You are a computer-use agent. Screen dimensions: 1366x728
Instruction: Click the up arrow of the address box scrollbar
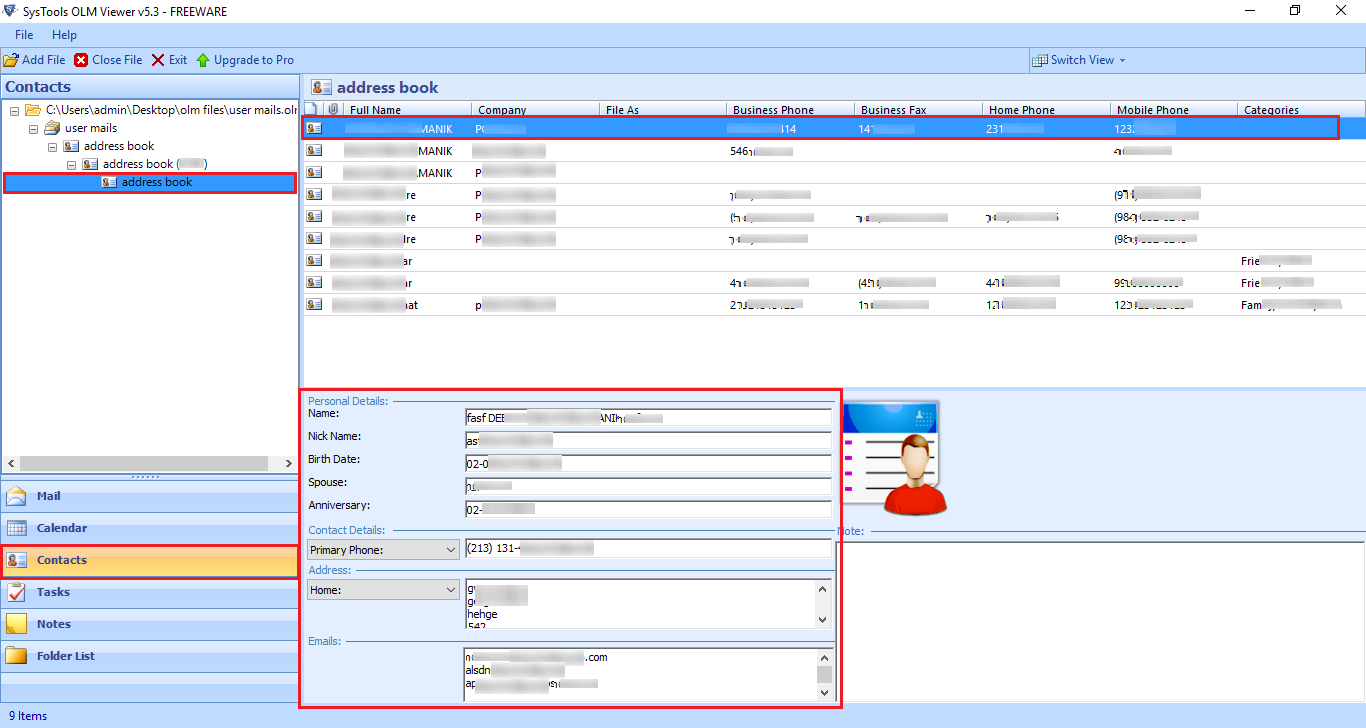pos(824,589)
